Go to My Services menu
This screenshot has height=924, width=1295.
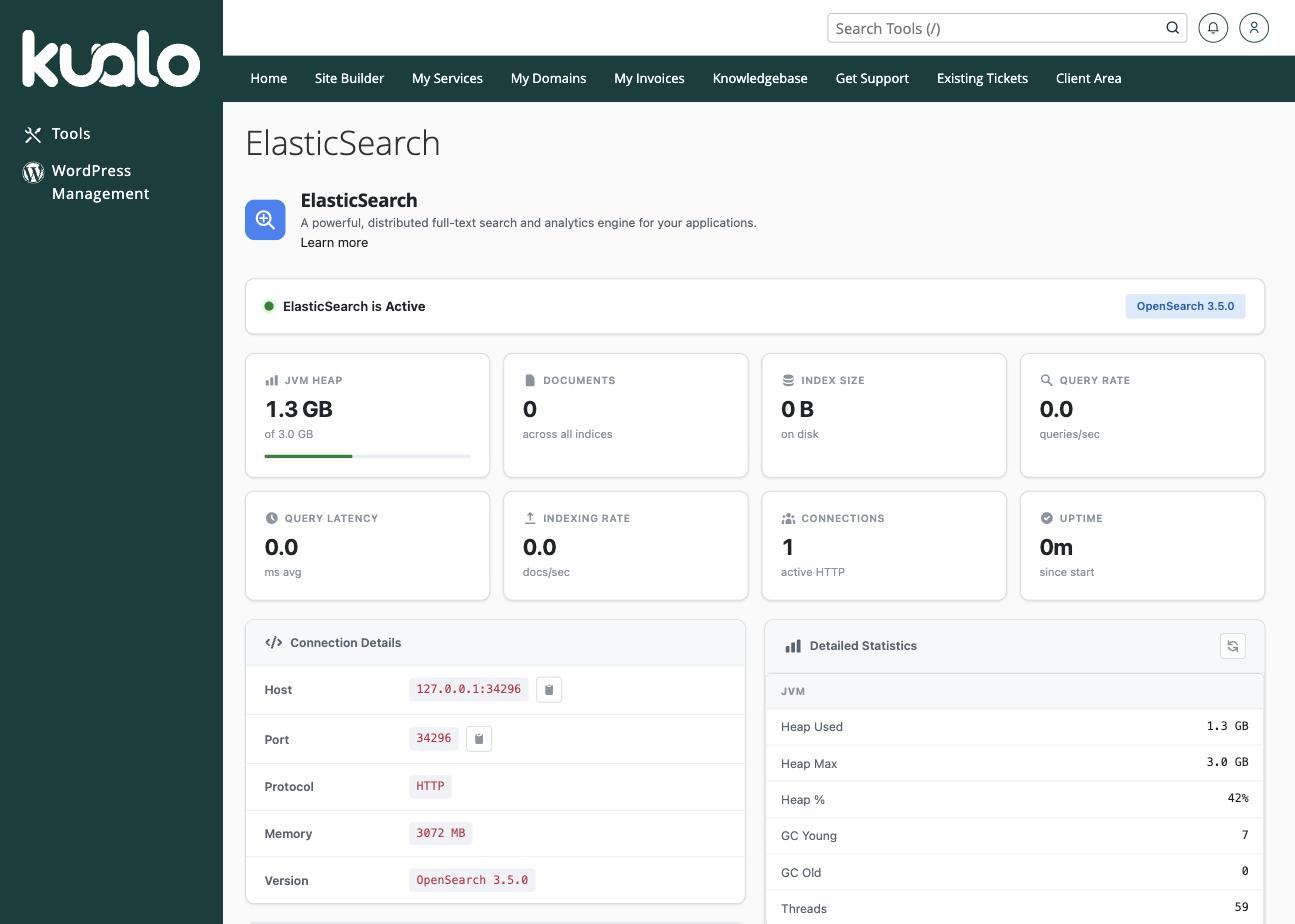tap(447, 78)
